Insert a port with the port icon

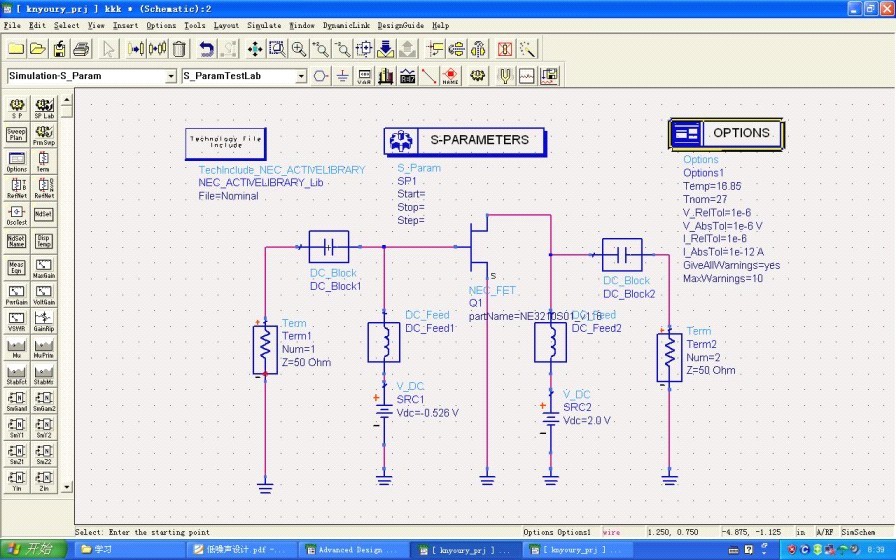(x=321, y=76)
